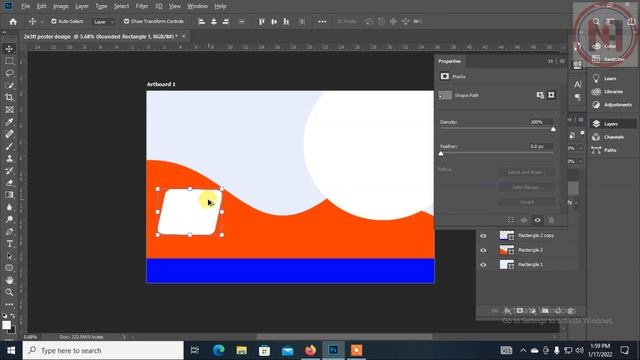Viewport: 640px width, 360px height.
Task: Click the Feather slider handle
Action: coord(441,153)
